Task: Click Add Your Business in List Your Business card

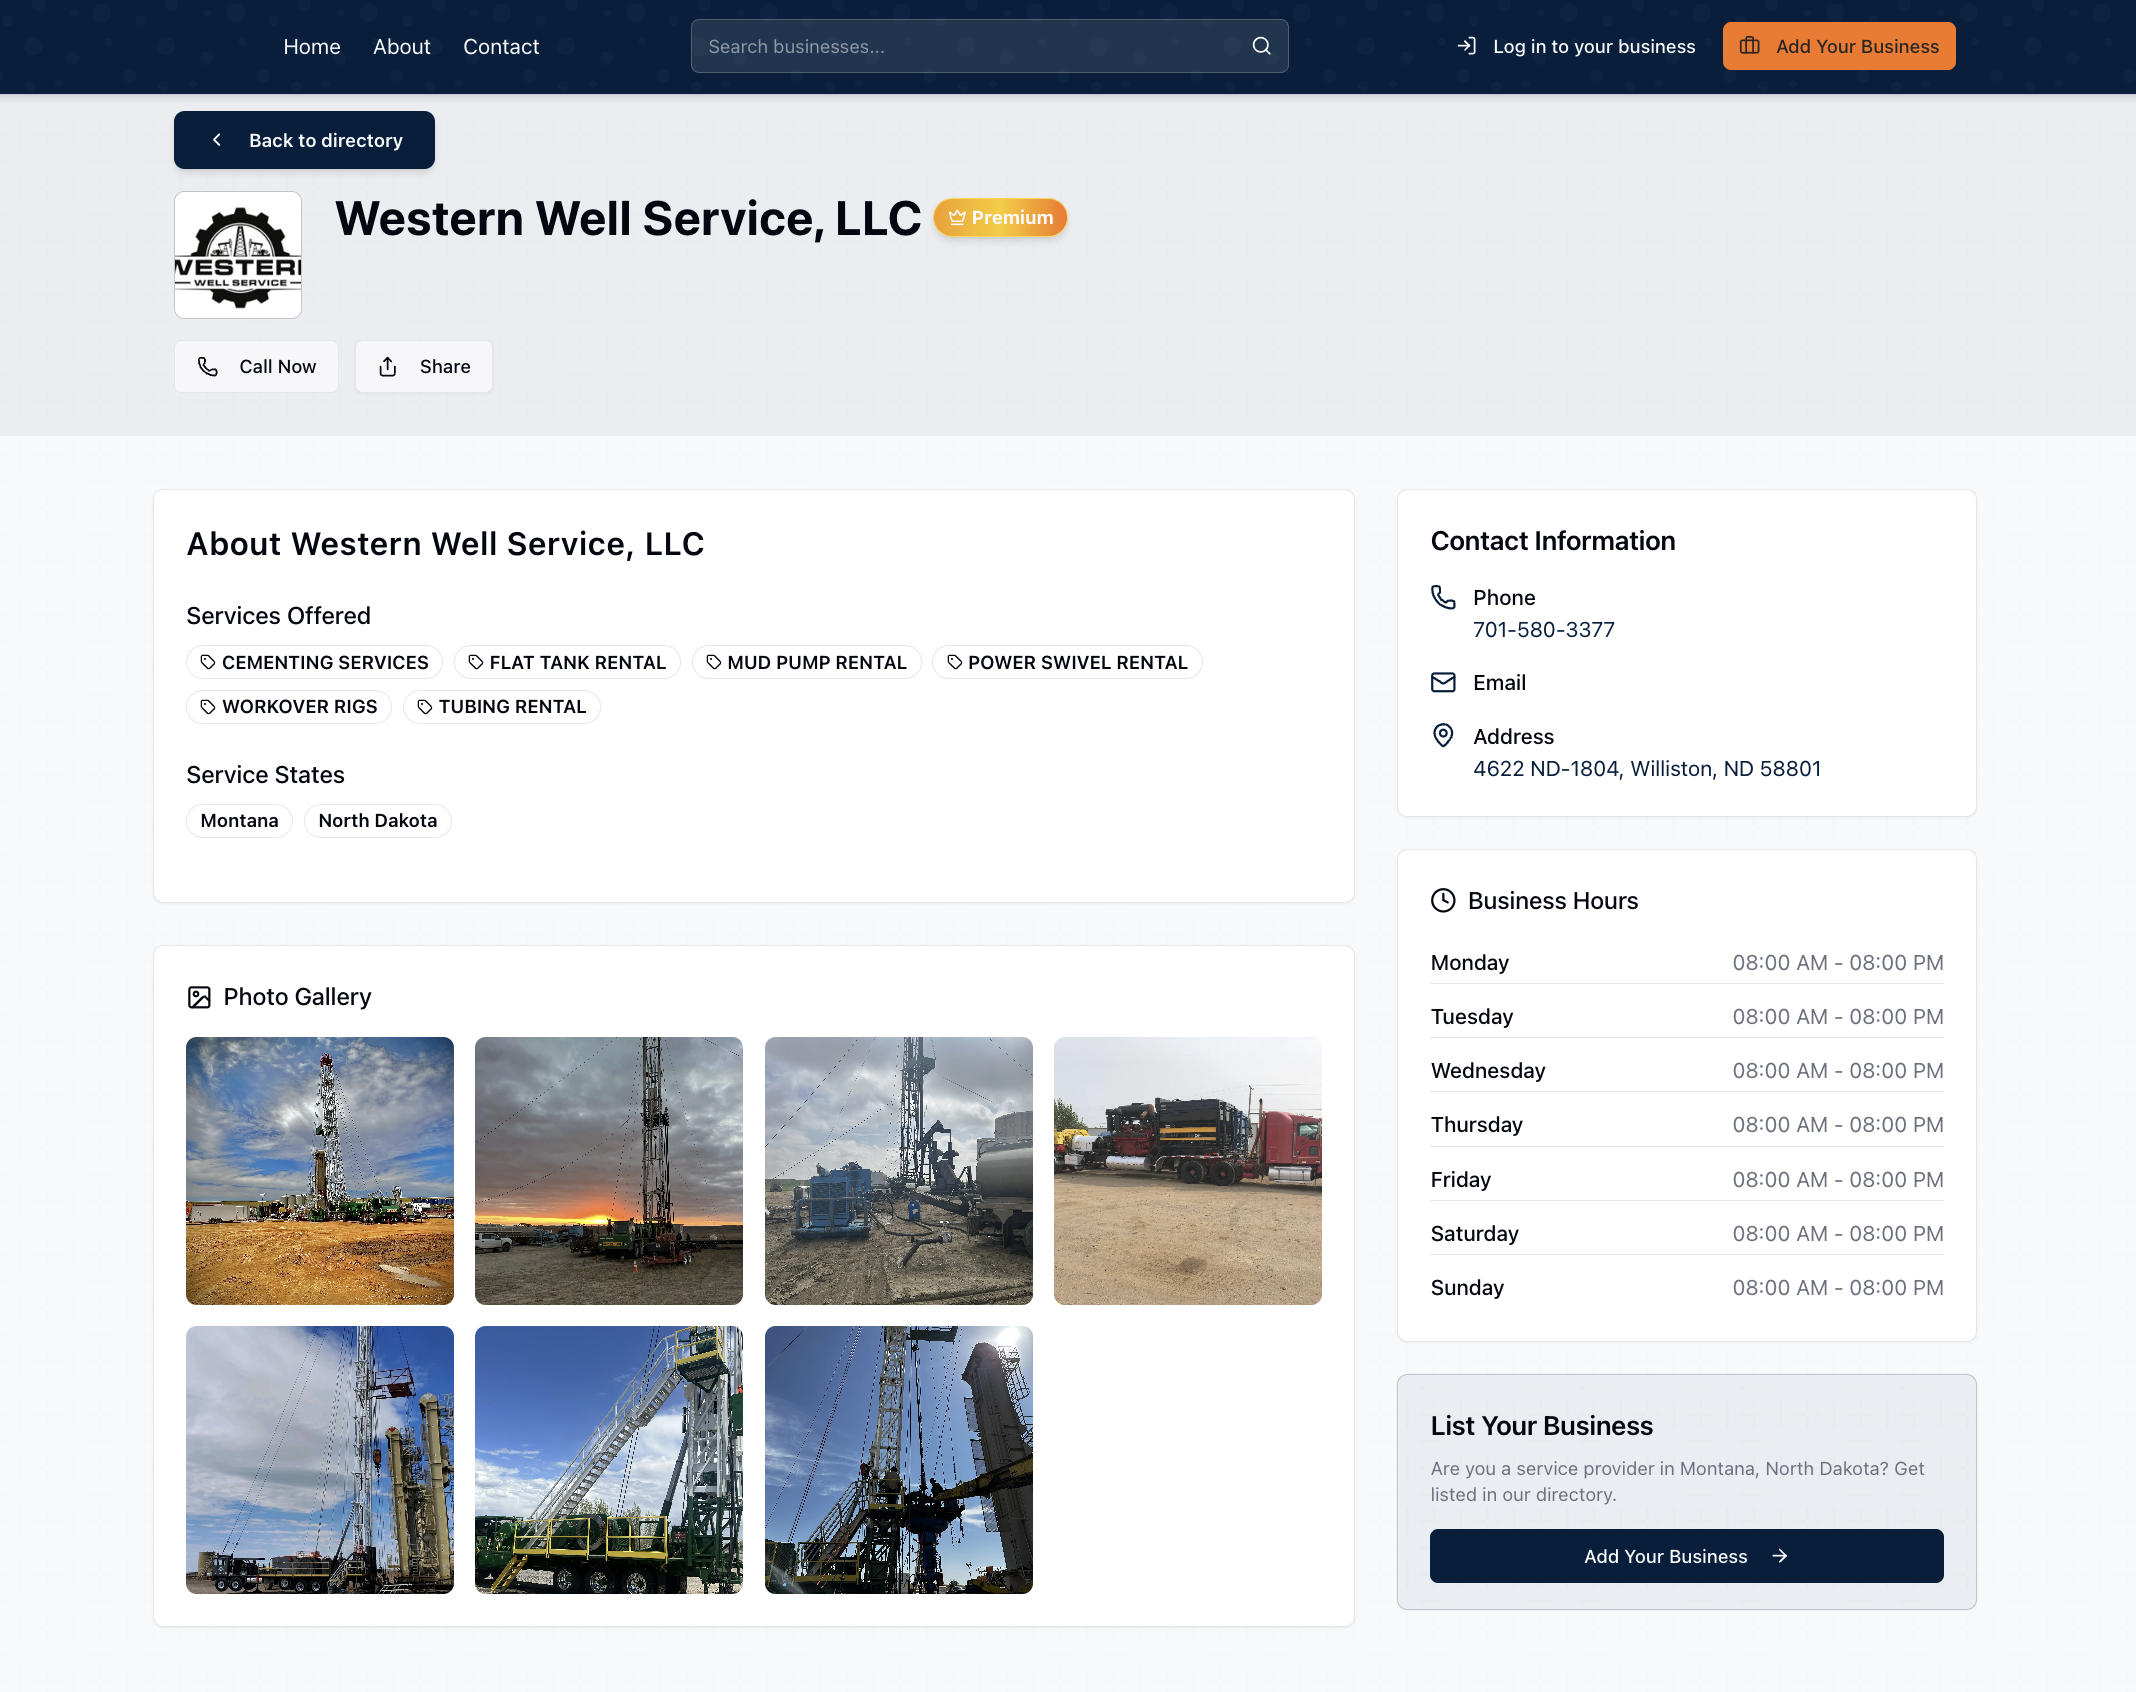Action: pos(1685,1556)
